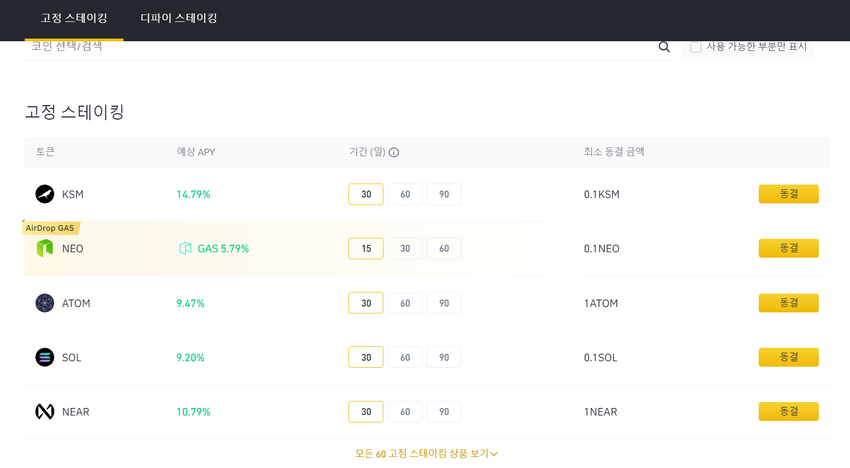850x468 pixels.
Task: Click the SOL token logo
Action: coord(44,357)
